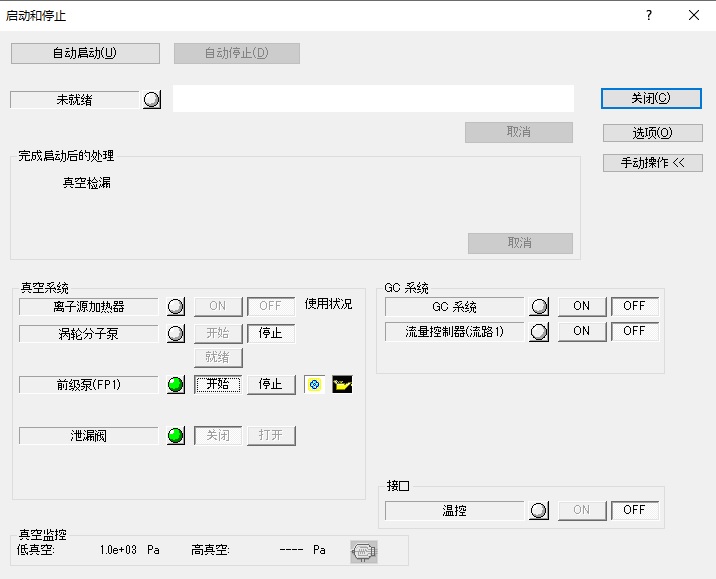Click the vacuum gauge icon in 真空监控
Viewport: 716px width, 579px height.
coord(364,551)
